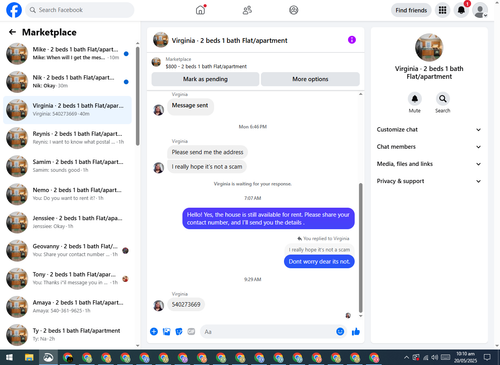Image resolution: width=500 pixels, height=365 pixels.
Task: Choose a GIF using the GIF icon
Action: tap(191, 331)
